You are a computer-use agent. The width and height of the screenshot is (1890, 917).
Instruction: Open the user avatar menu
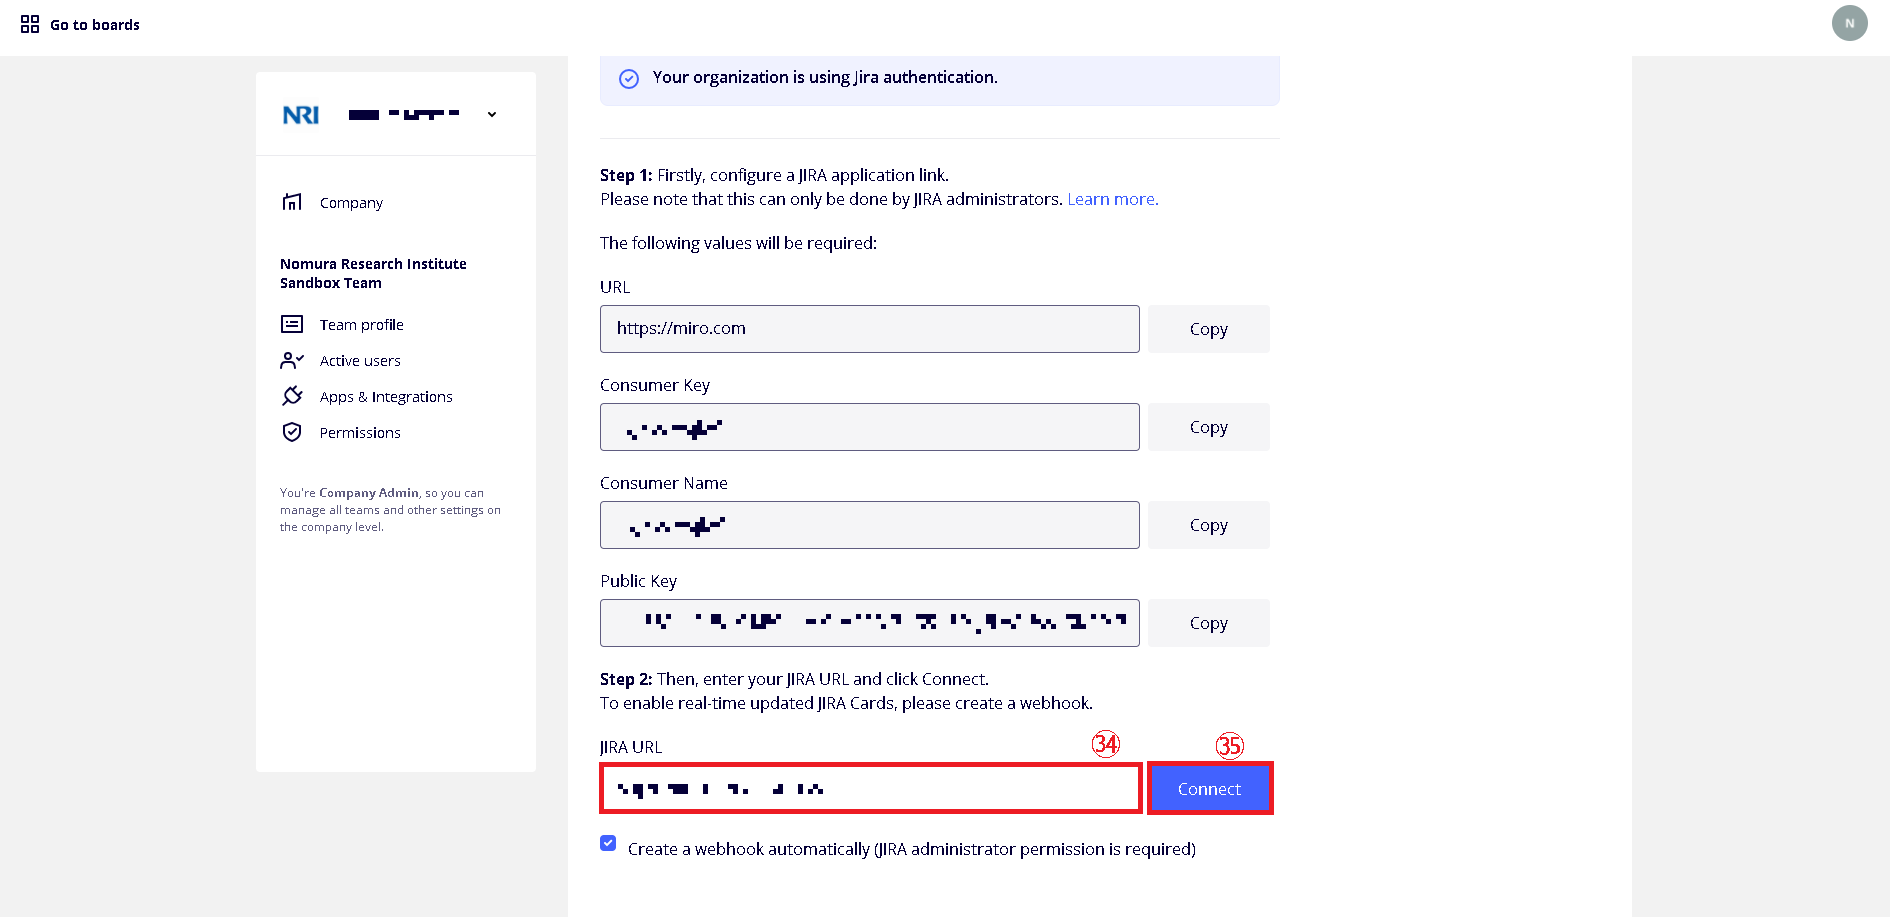coord(1849,23)
